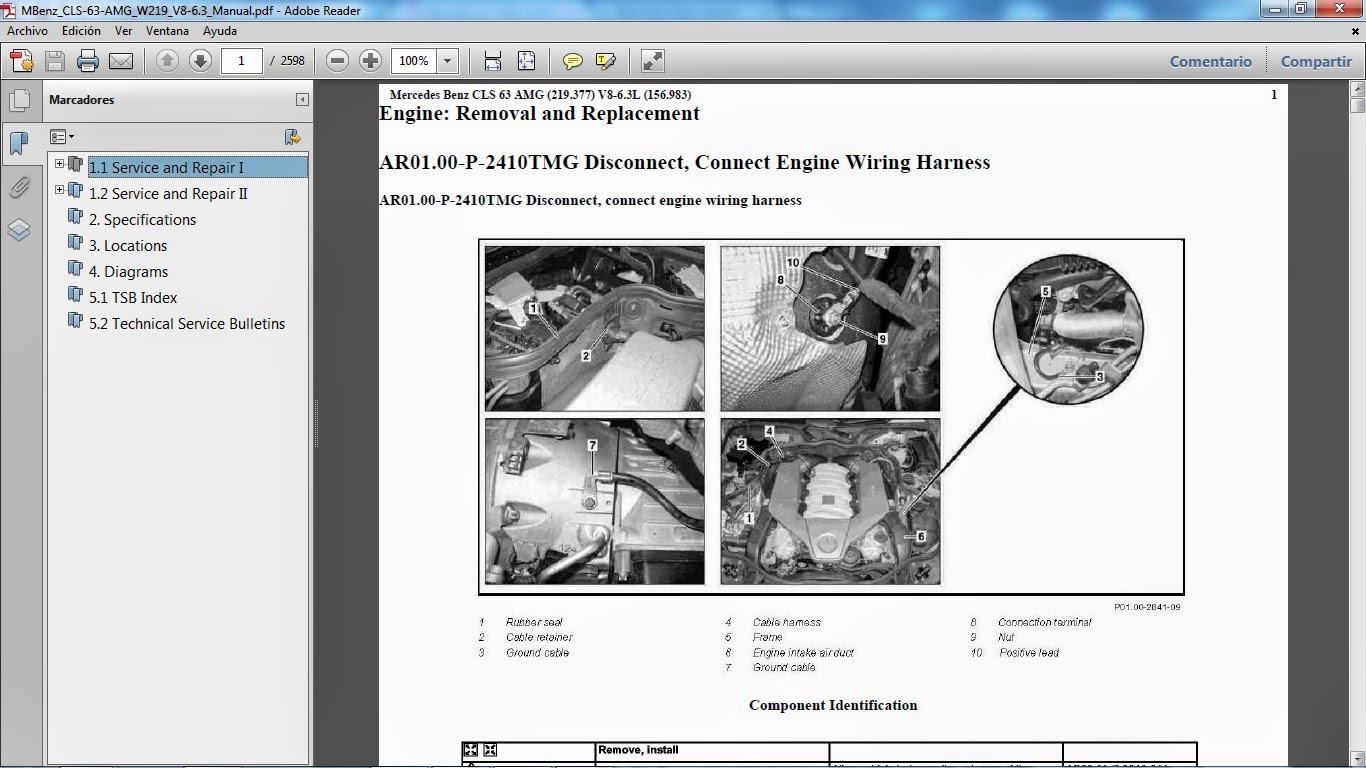This screenshot has height=768, width=1366.
Task: Click the 'Positive lead' legend entry
Action: point(1029,653)
